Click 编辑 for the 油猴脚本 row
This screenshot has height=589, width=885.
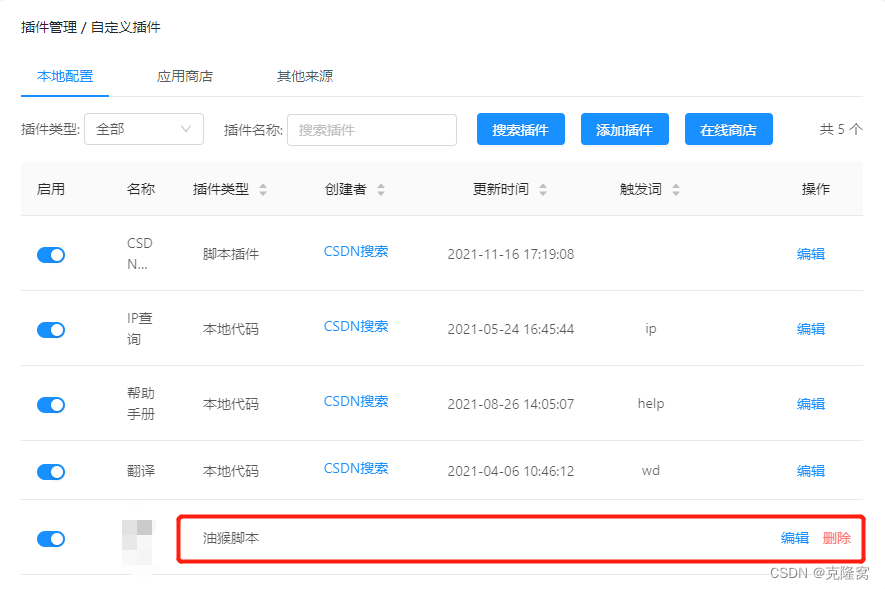(795, 538)
